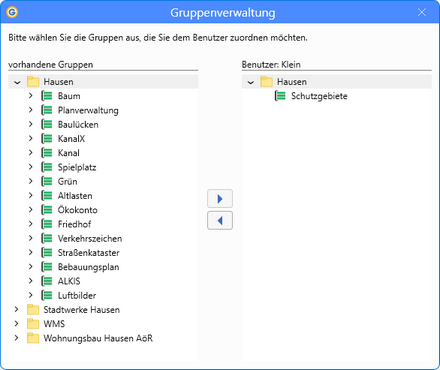
Task: Click the ALKIS group icon
Action: pos(47,281)
